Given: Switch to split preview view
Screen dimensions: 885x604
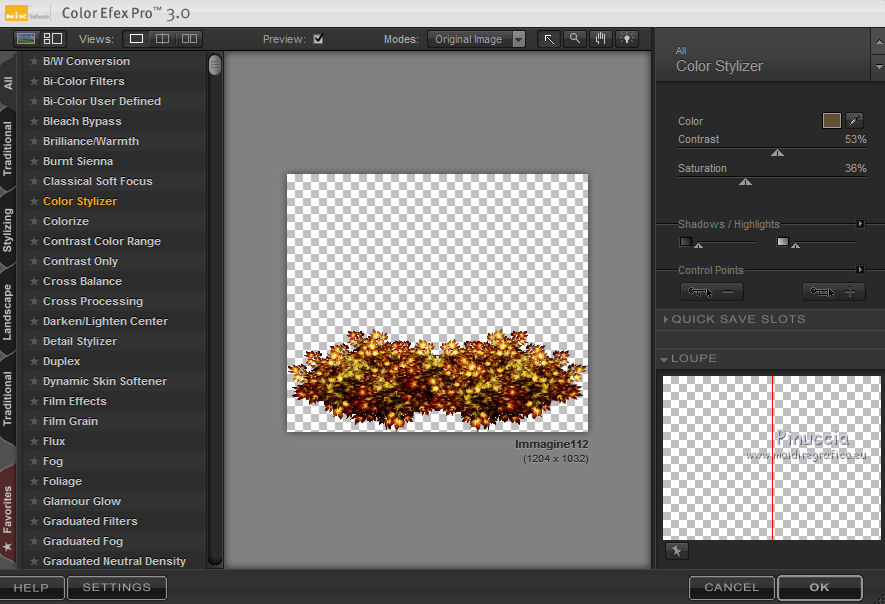Looking at the screenshot, I should pos(162,39).
